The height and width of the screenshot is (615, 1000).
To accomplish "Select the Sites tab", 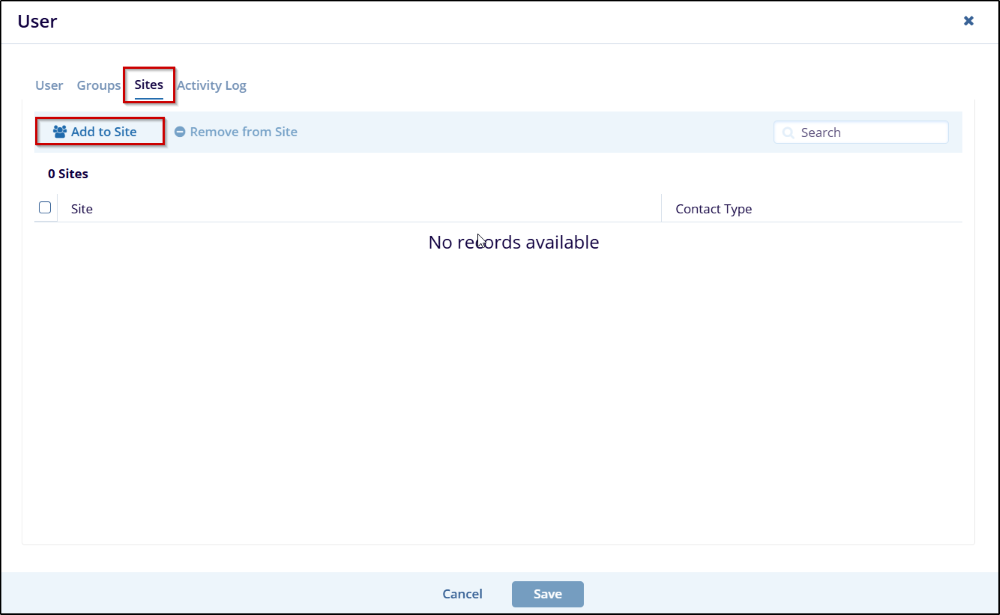I will (x=149, y=85).
